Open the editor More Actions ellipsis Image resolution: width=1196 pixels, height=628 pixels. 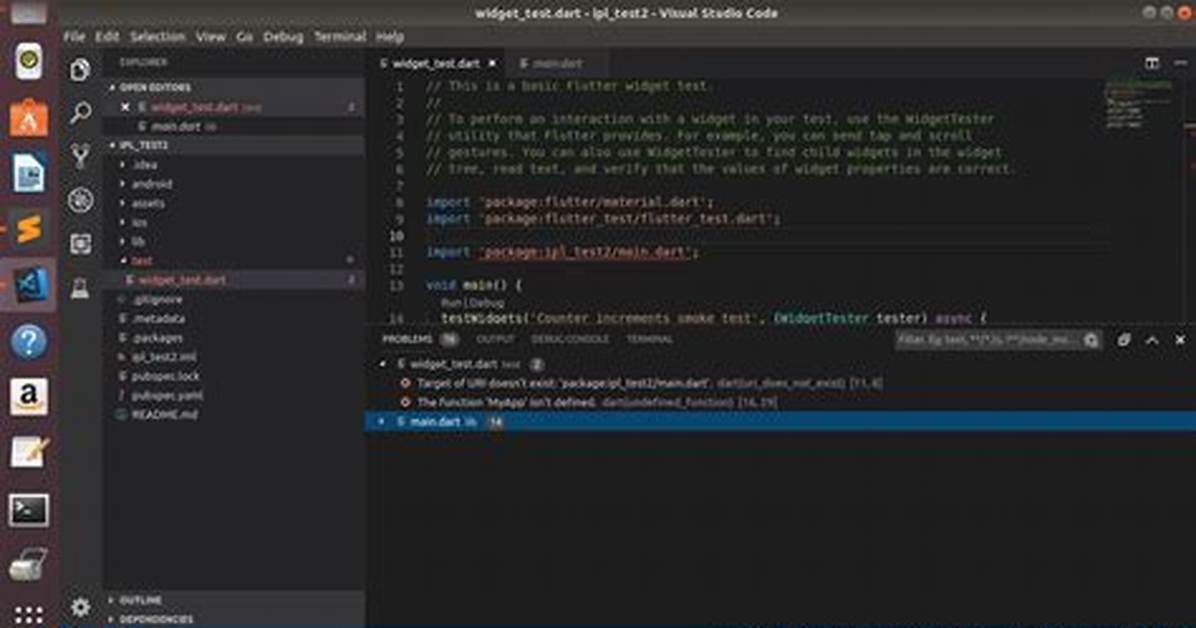tap(1181, 63)
